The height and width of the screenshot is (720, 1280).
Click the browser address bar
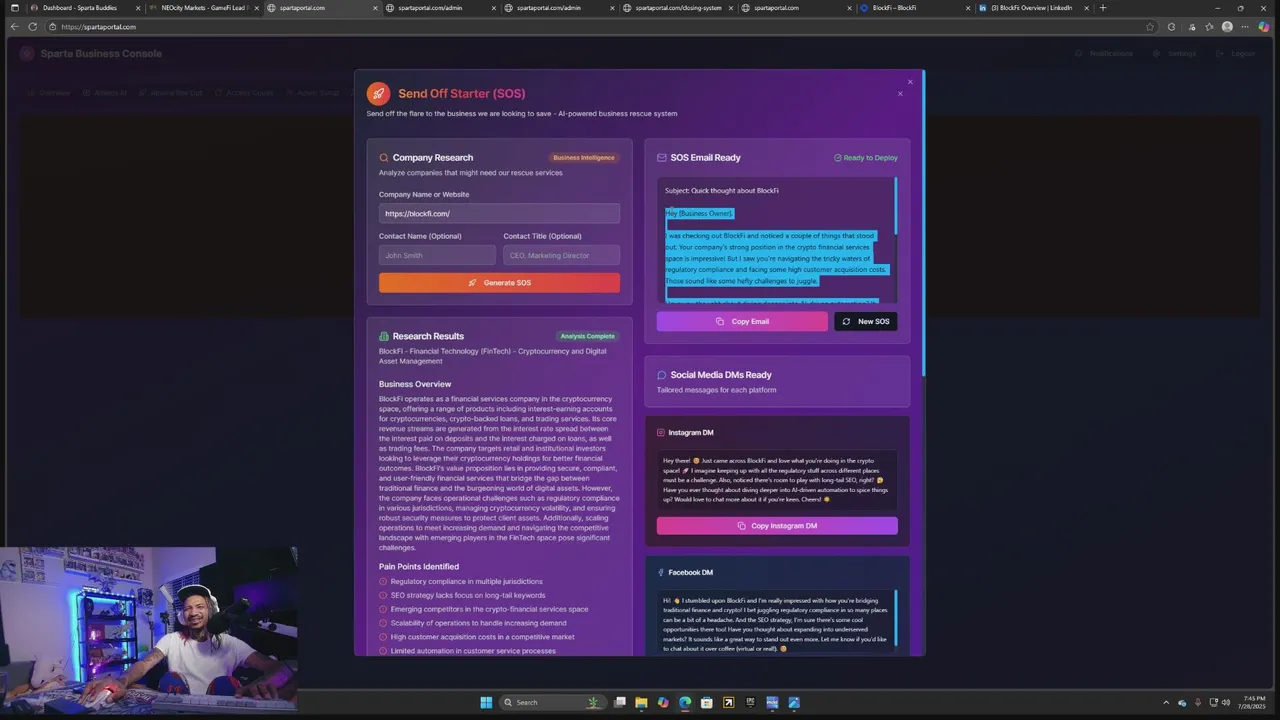tap(600, 27)
